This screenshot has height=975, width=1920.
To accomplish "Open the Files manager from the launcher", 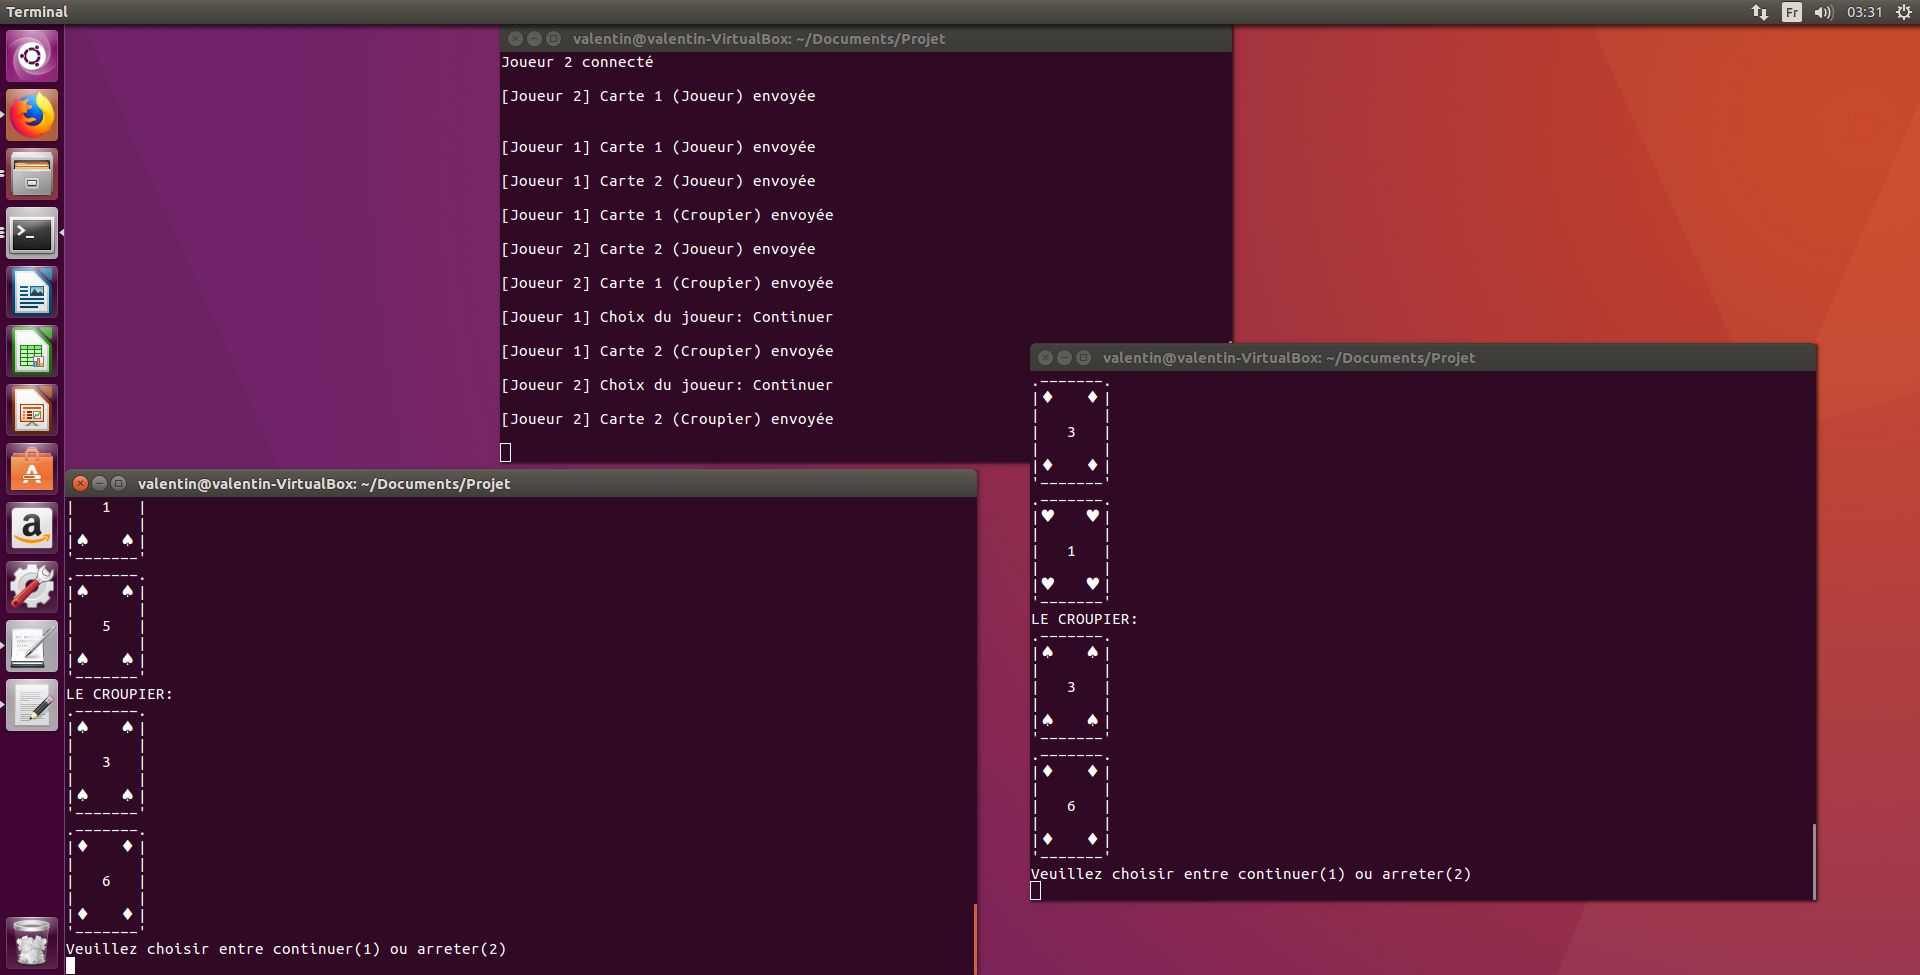I will tap(32, 174).
